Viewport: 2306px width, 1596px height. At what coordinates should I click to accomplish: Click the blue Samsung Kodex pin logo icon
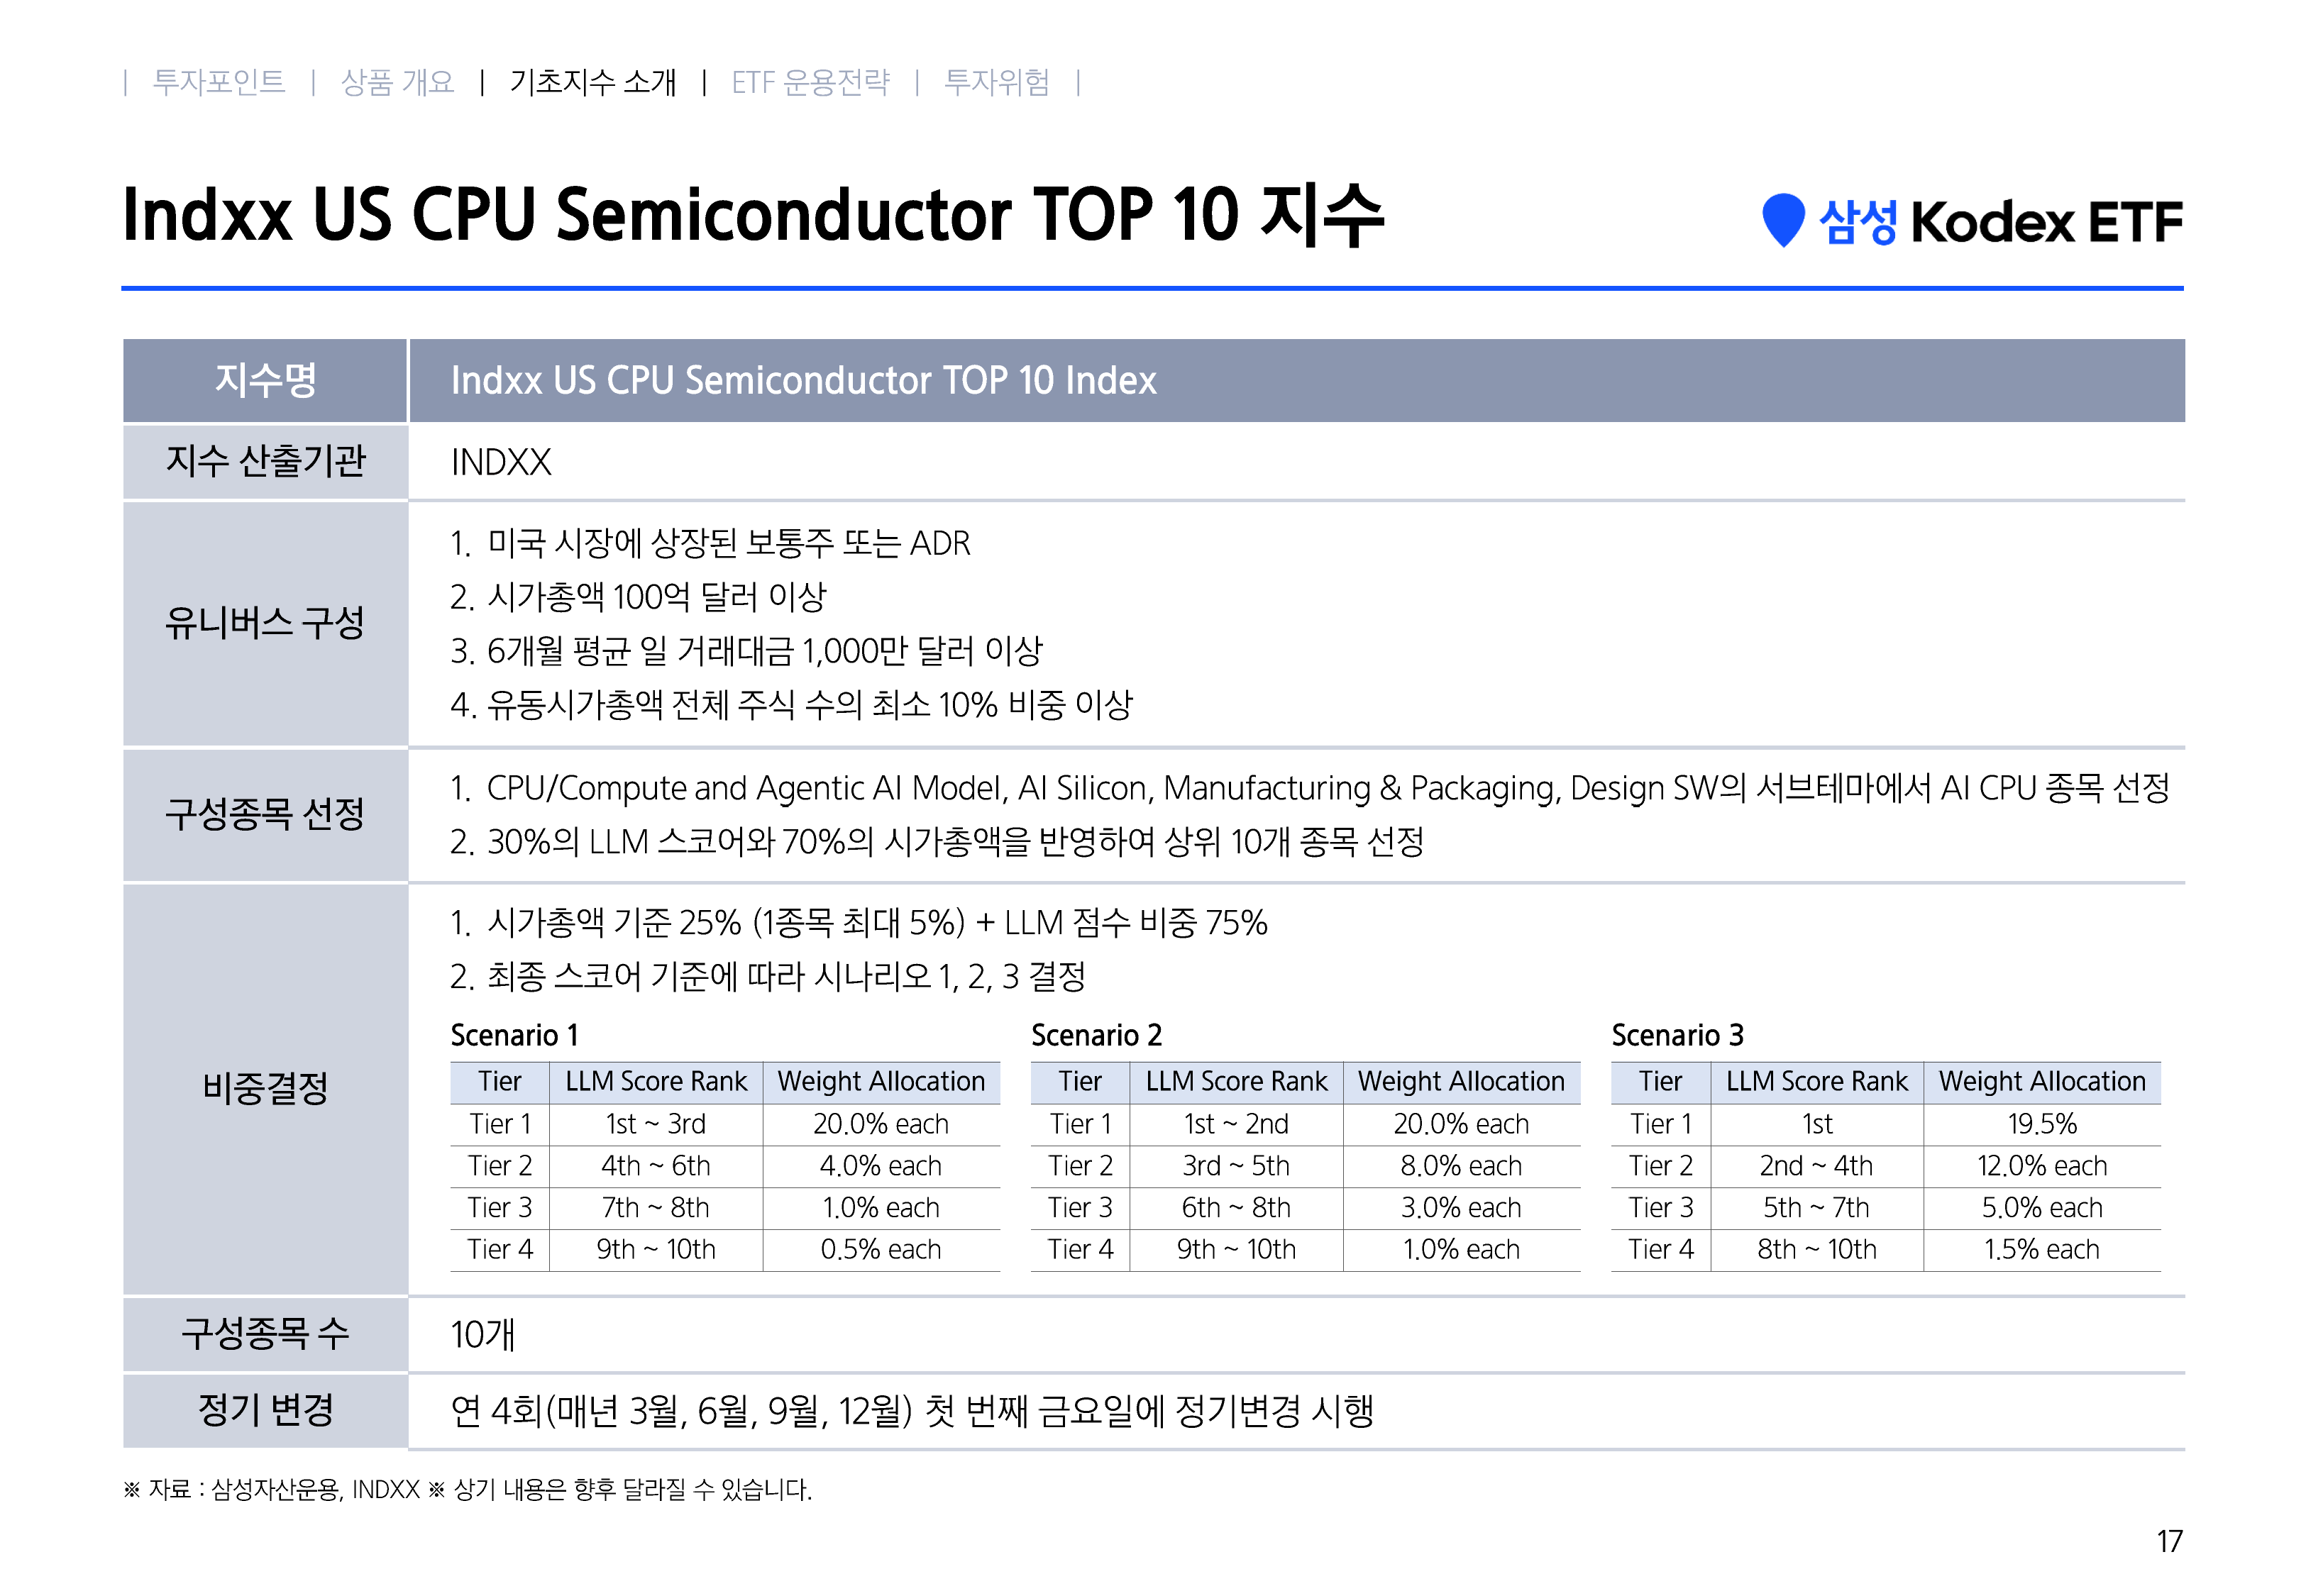tap(1782, 220)
